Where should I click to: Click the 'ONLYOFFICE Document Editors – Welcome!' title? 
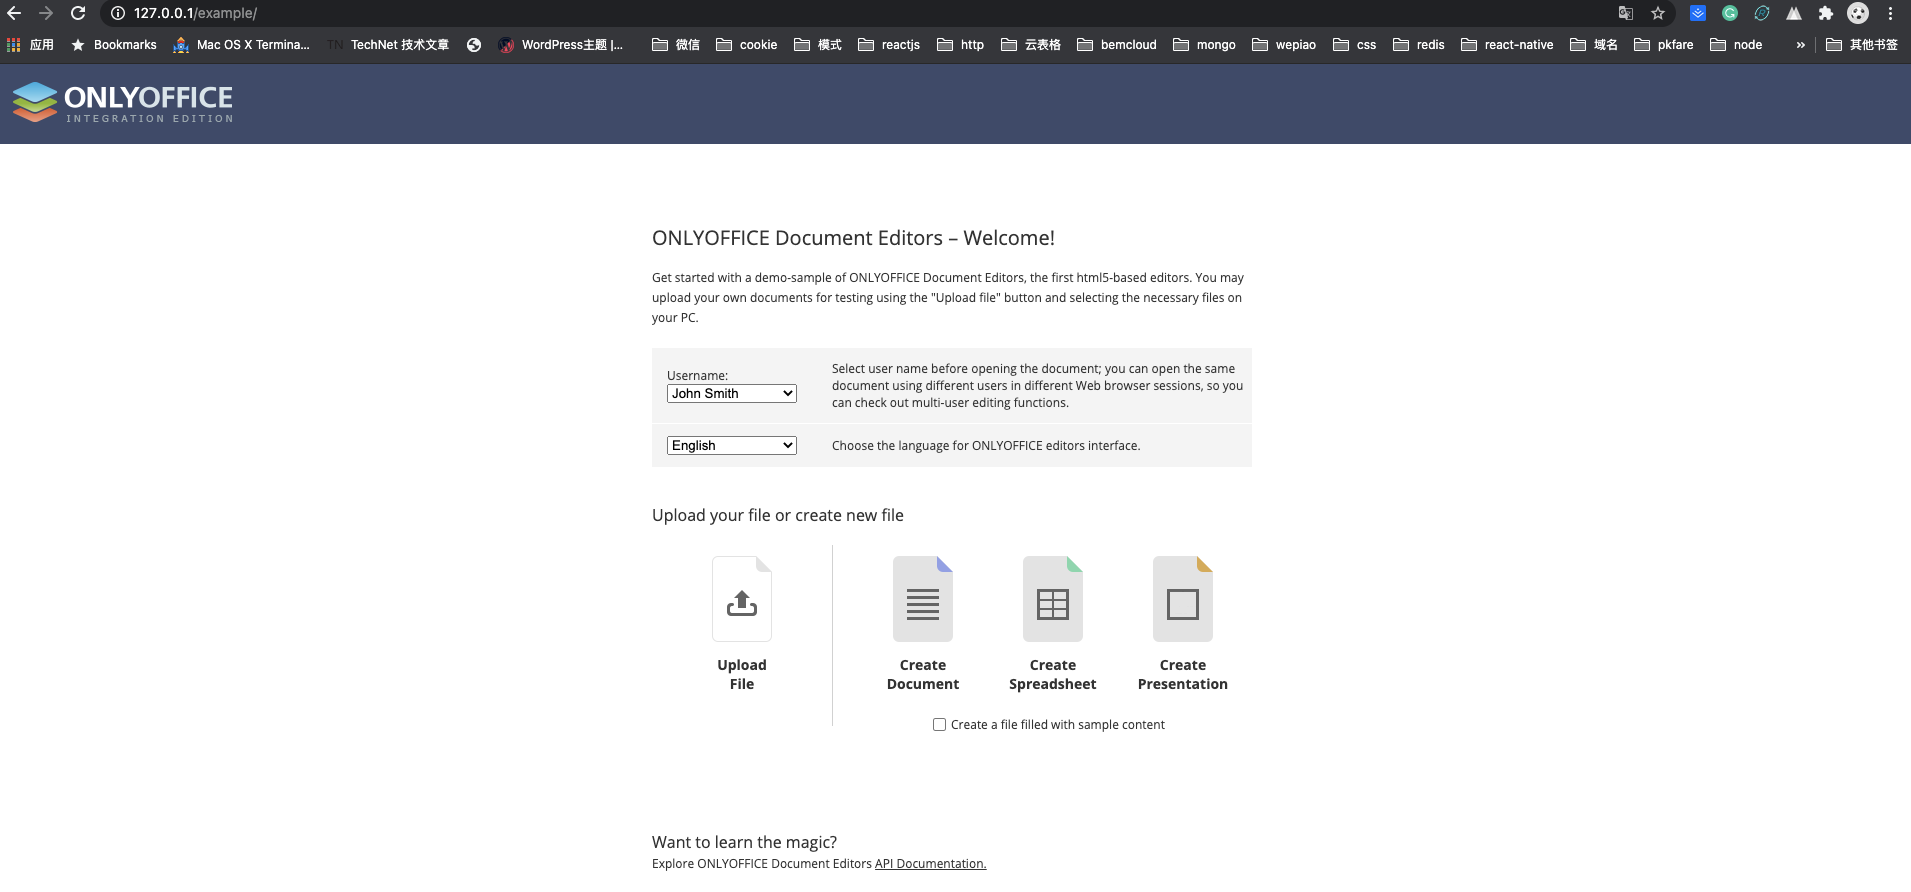[853, 238]
